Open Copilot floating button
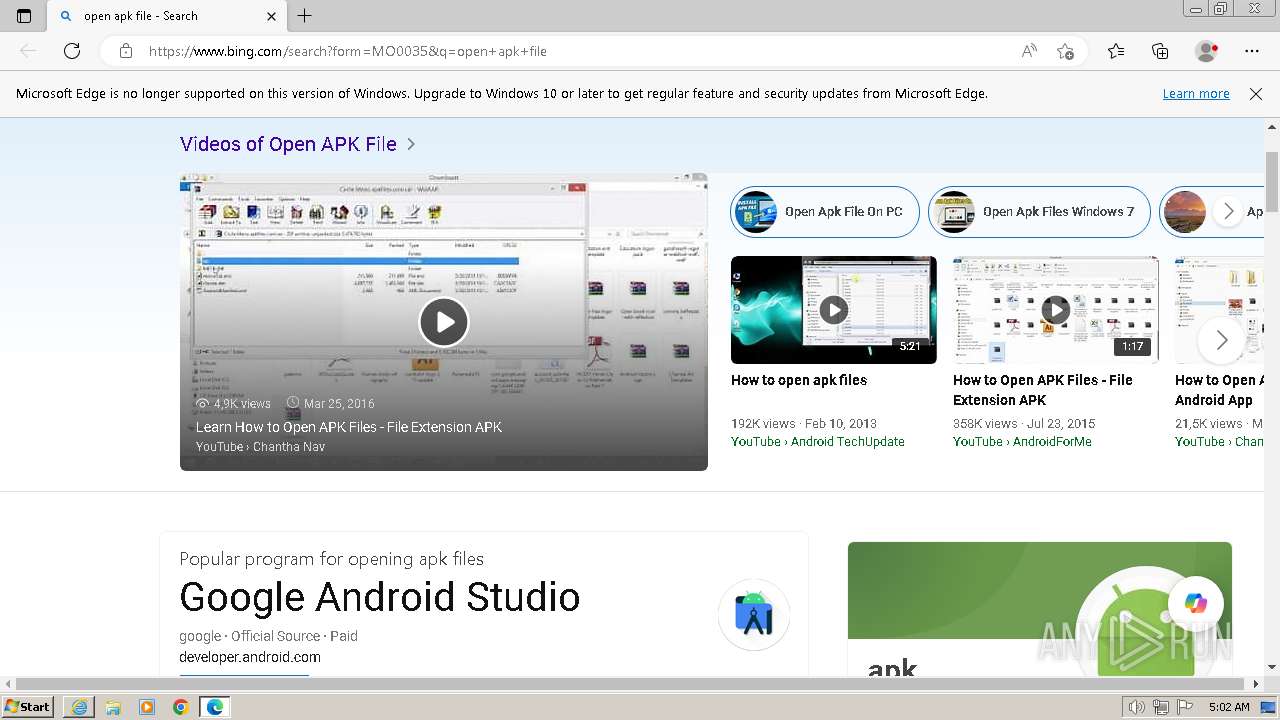Screen dimensions: 1280x720 click(x=1196, y=603)
